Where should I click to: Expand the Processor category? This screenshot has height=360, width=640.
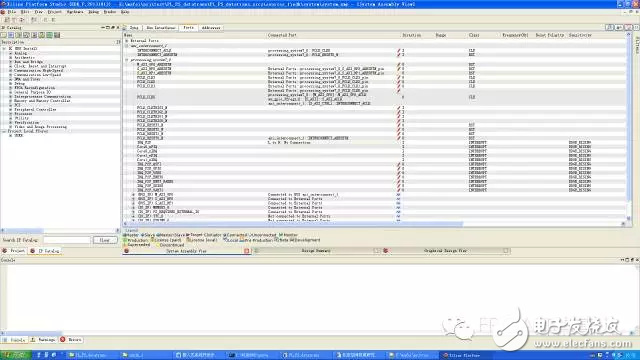tap(10, 114)
